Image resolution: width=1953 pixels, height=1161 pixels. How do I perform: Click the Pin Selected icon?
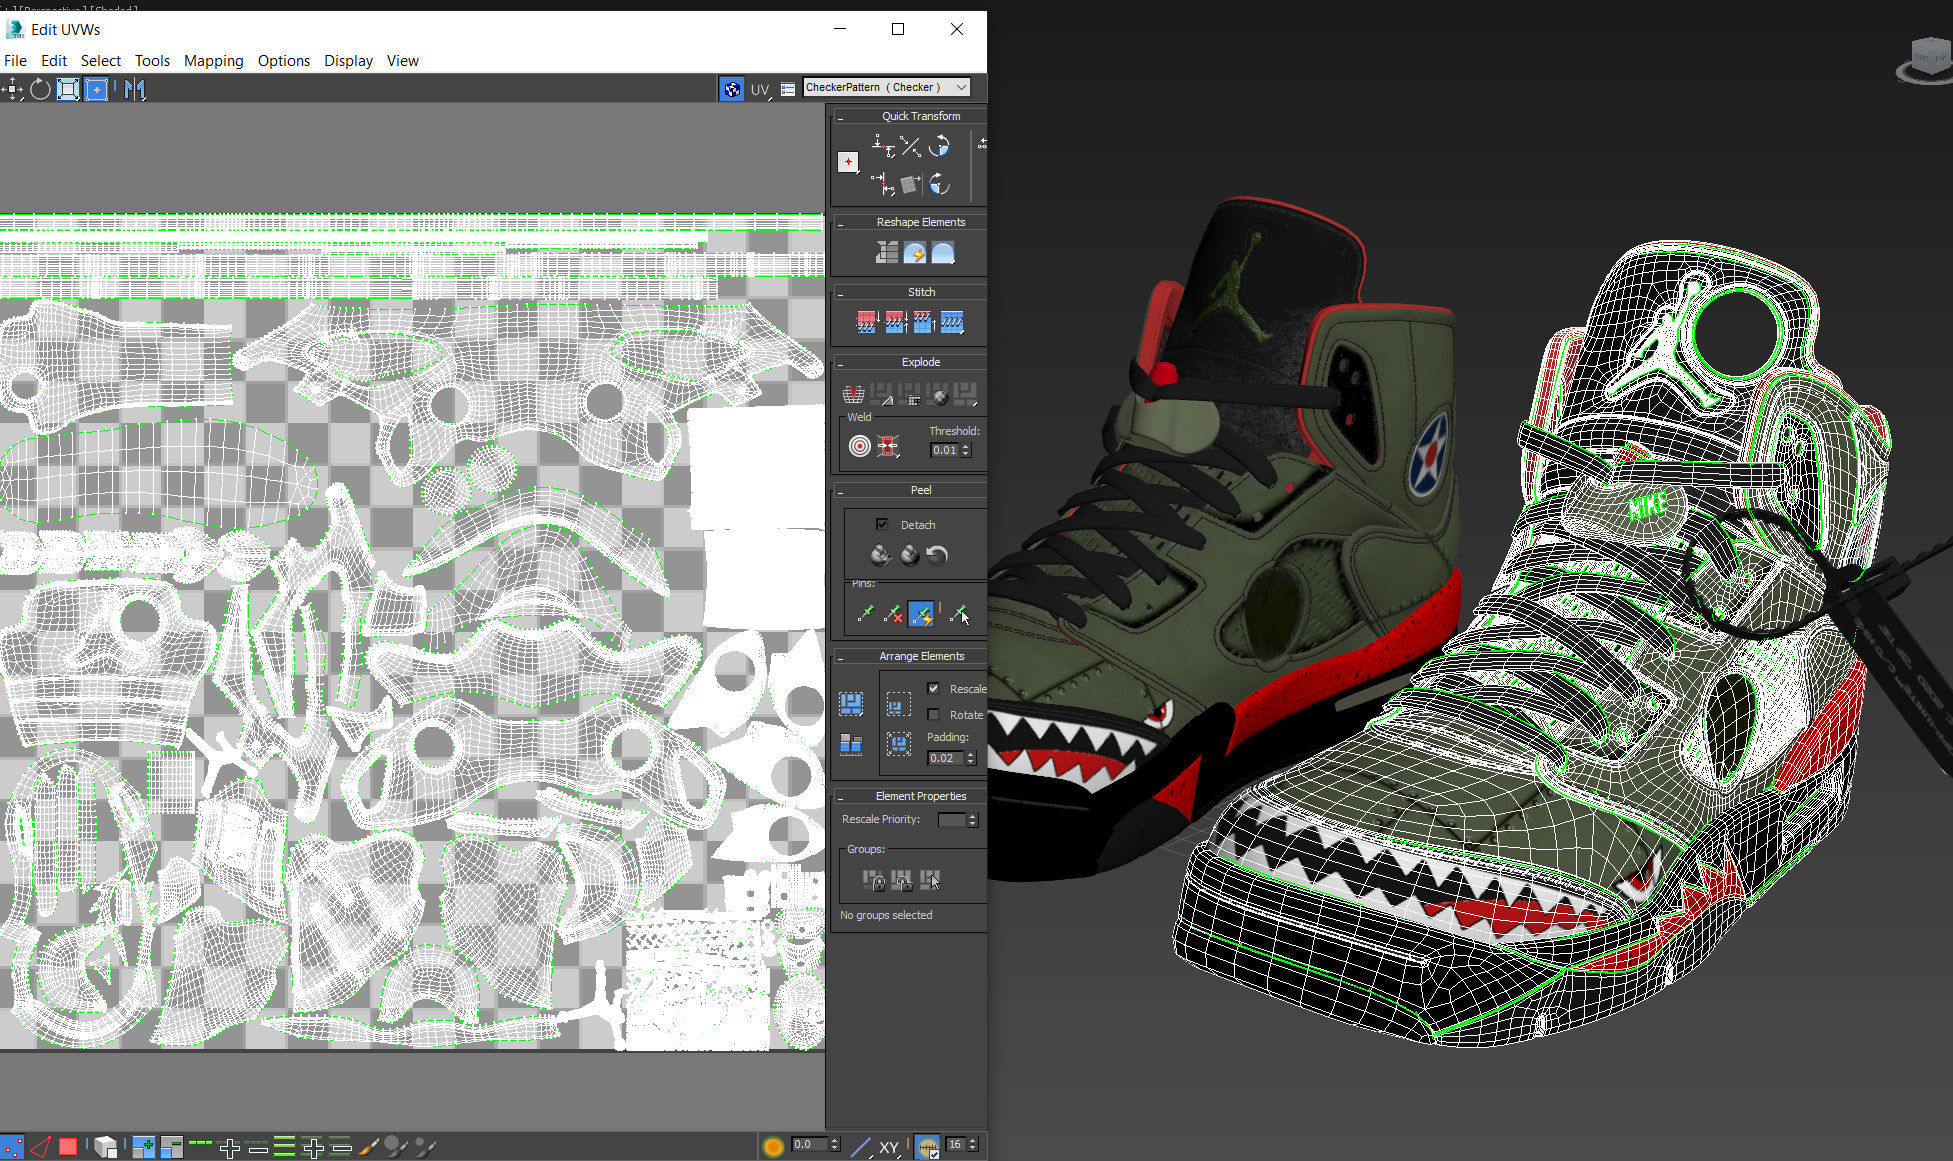(865, 612)
